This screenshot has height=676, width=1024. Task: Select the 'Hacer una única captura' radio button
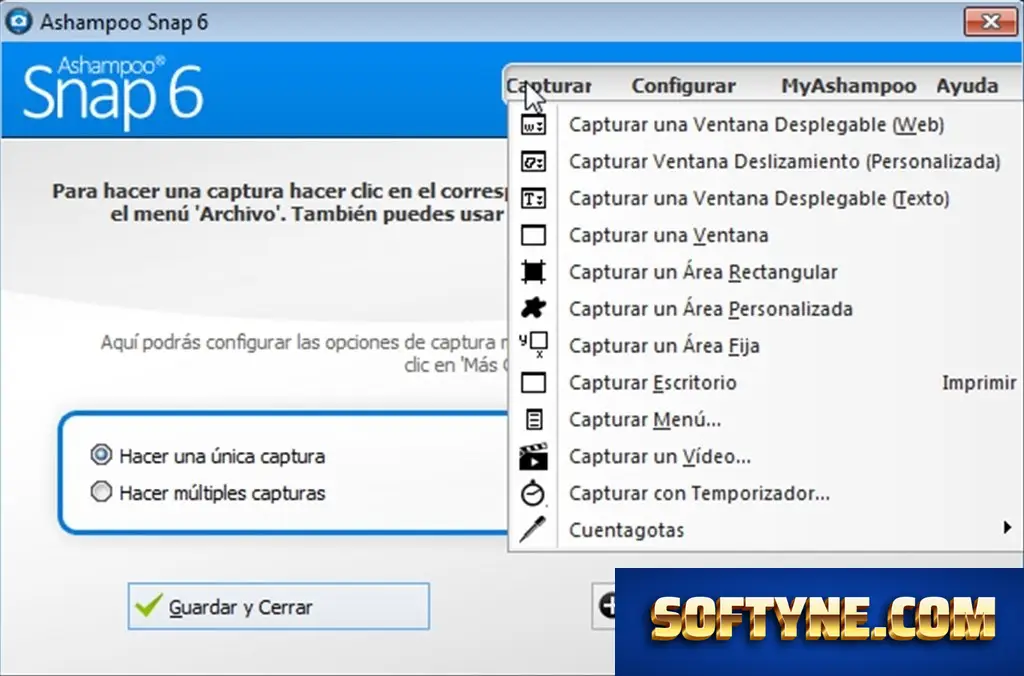(x=101, y=455)
